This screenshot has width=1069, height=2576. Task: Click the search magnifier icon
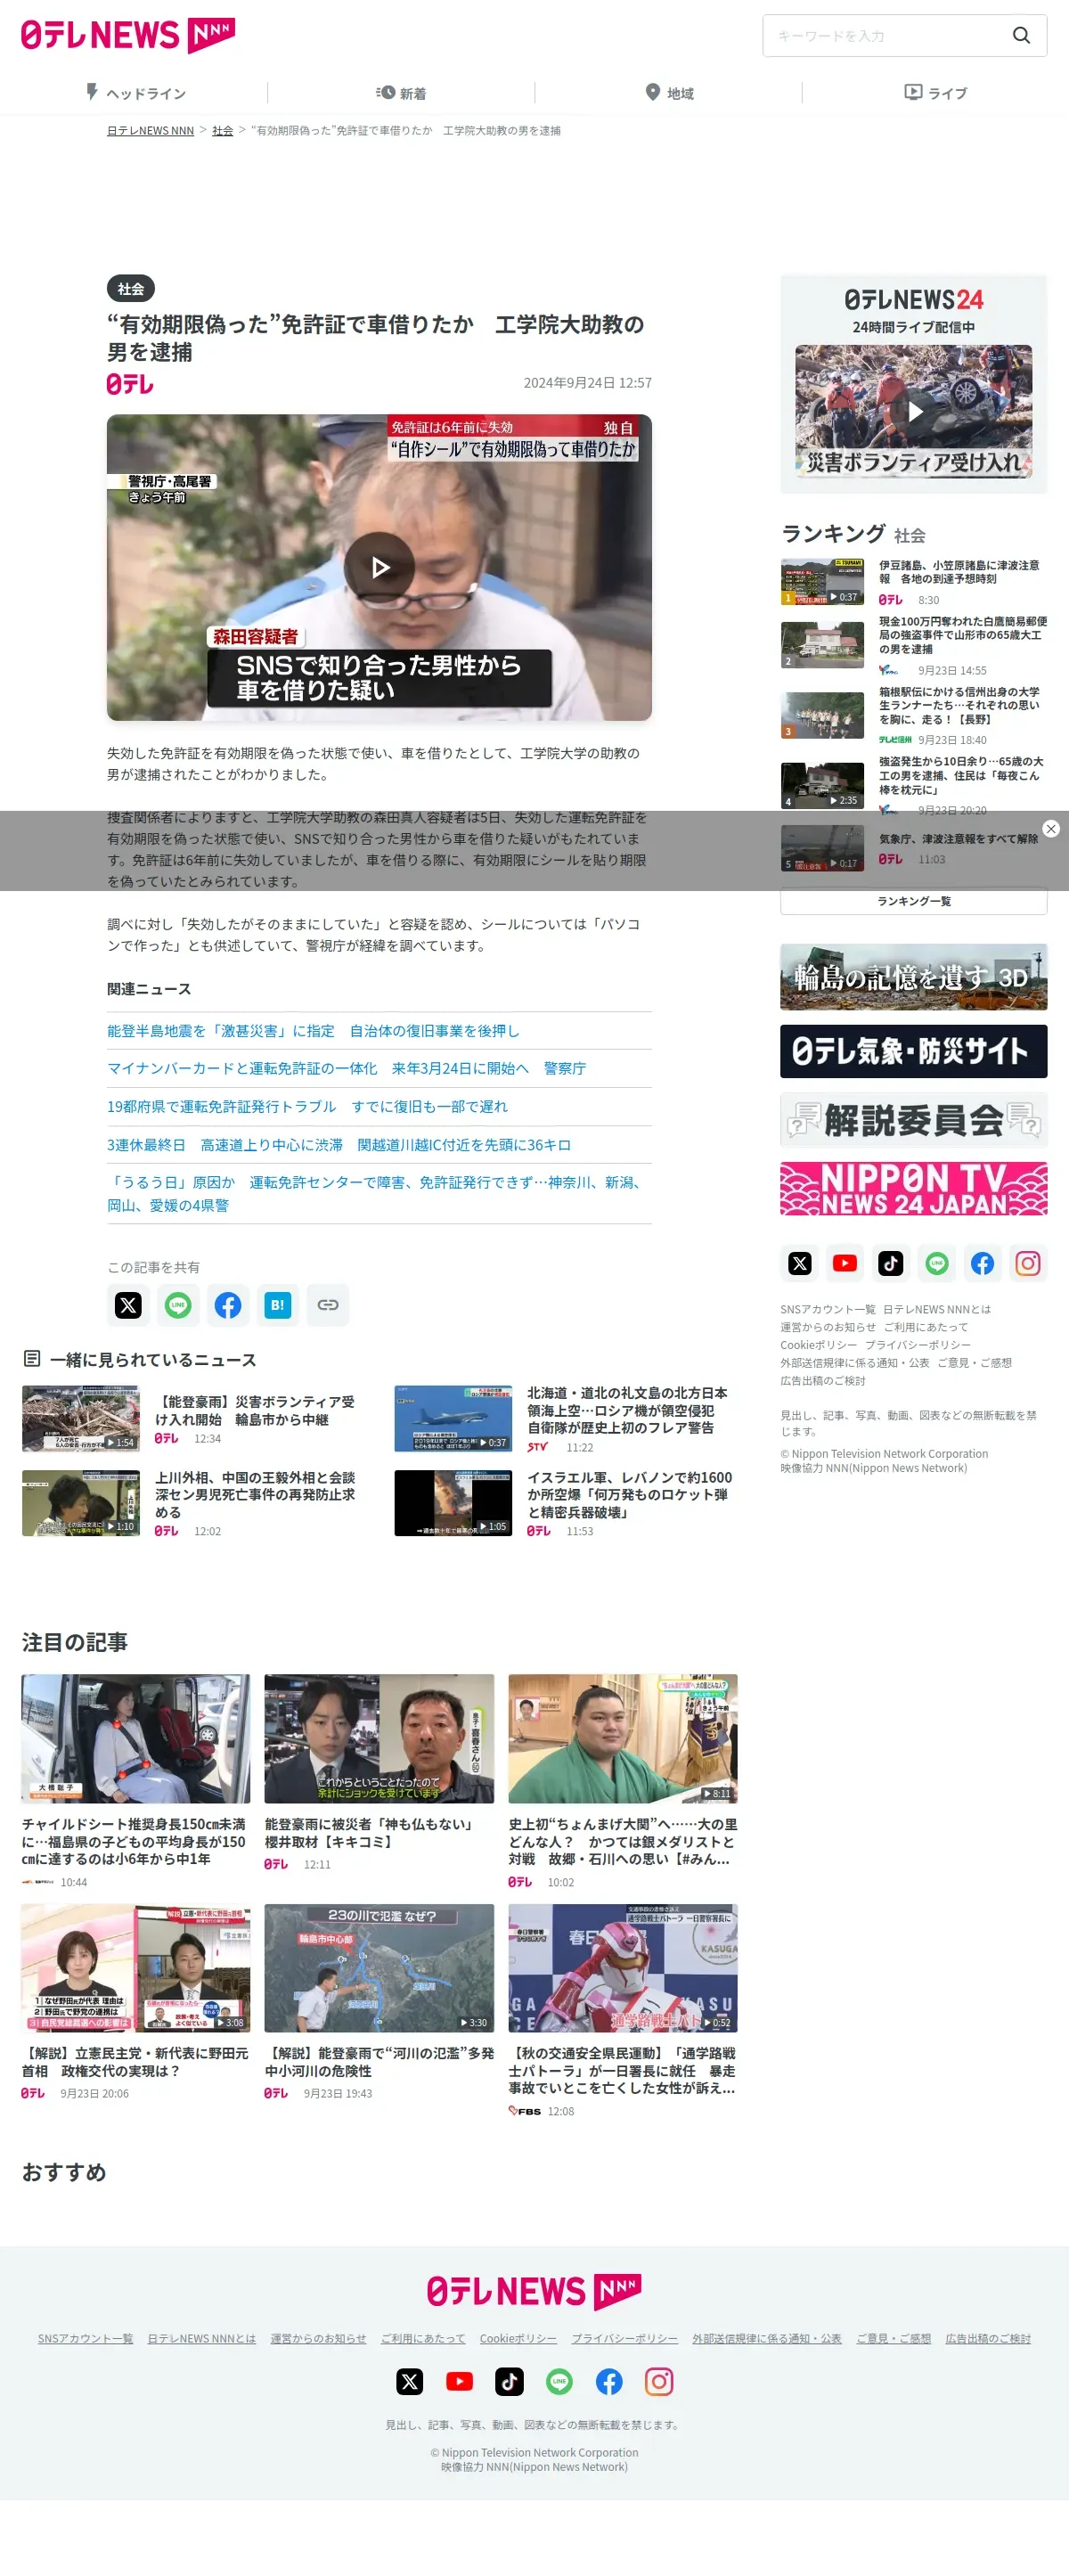tap(1021, 35)
